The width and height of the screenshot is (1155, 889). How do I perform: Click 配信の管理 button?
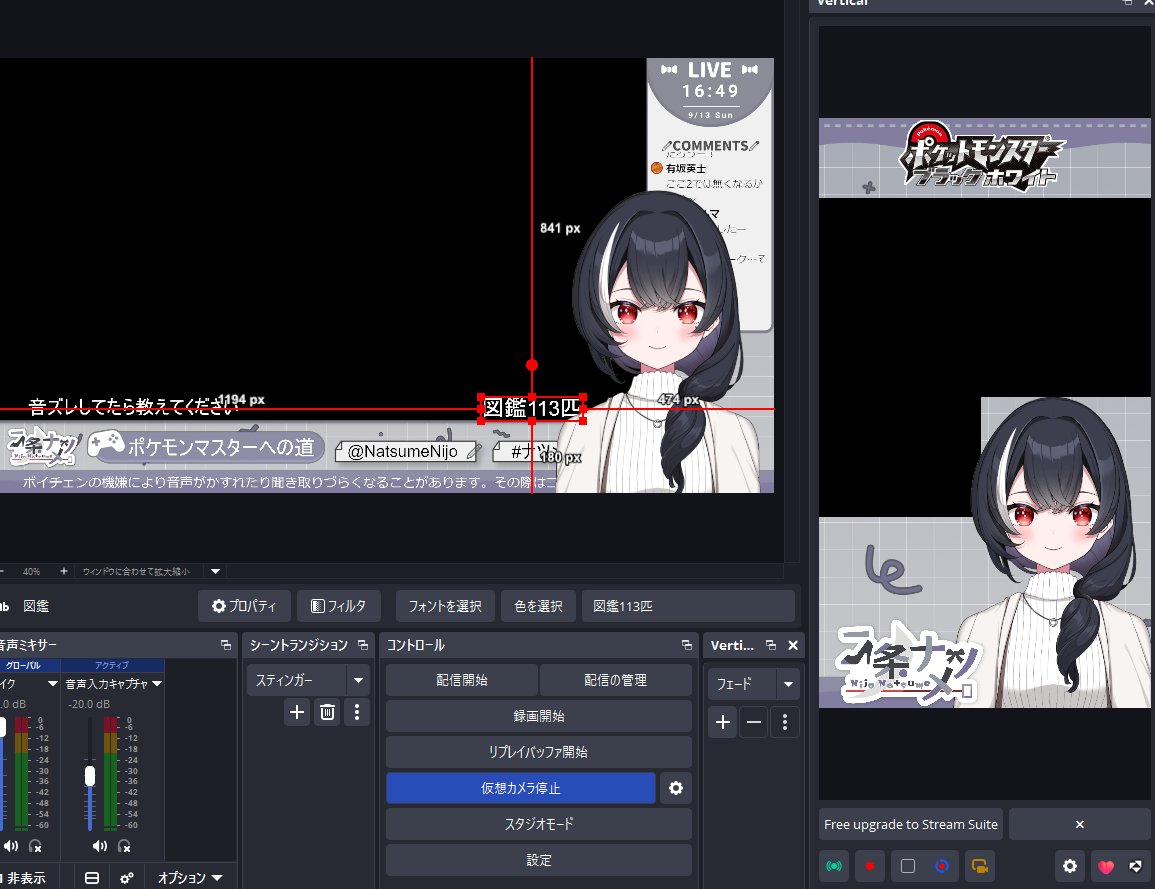pyautogui.click(x=616, y=681)
